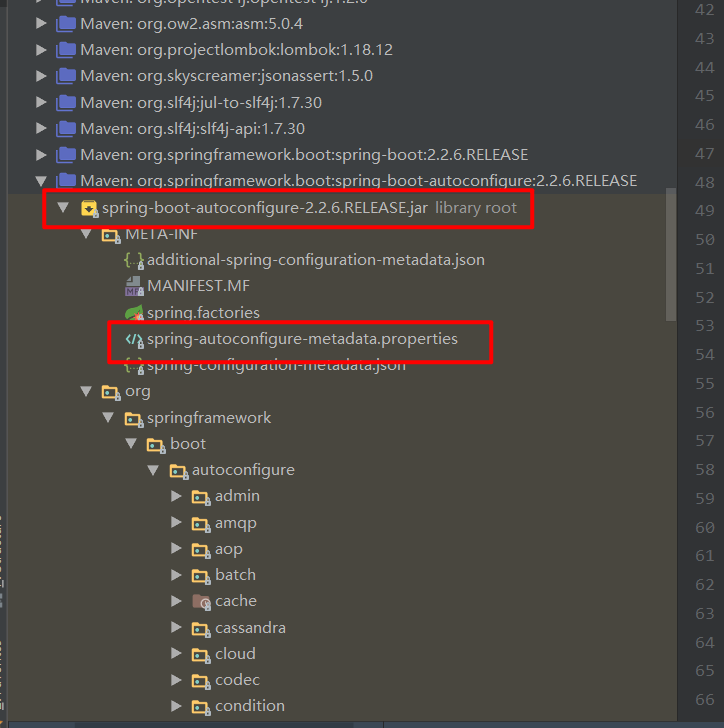
Task: Select the Maven lombok:1.18.12 row label
Action: click(236, 50)
